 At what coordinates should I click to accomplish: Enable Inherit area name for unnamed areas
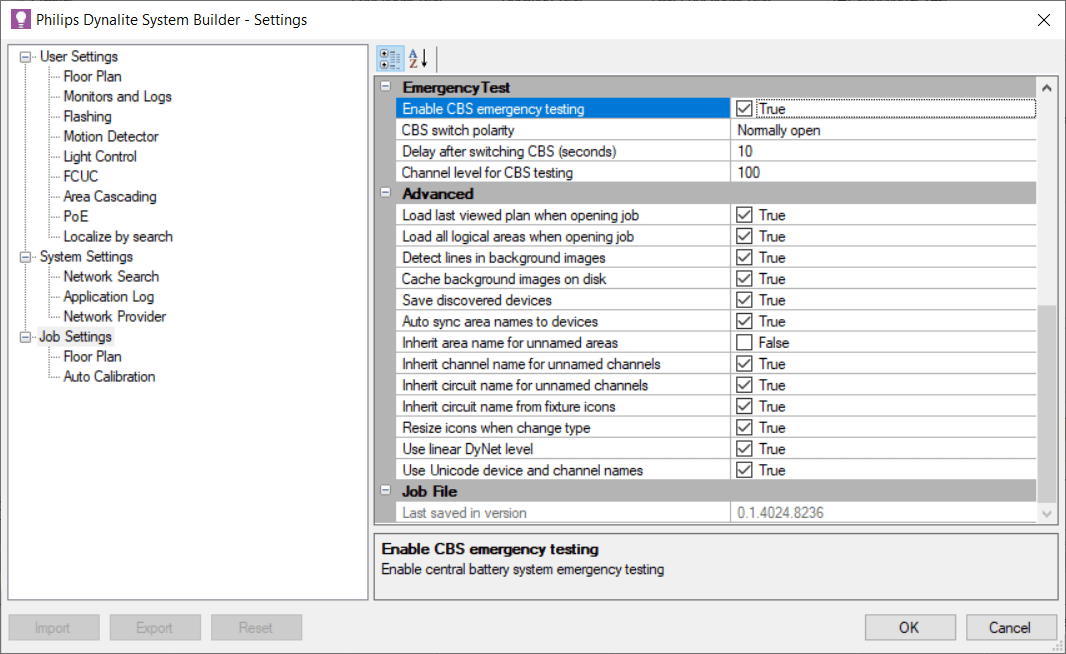coord(744,342)
